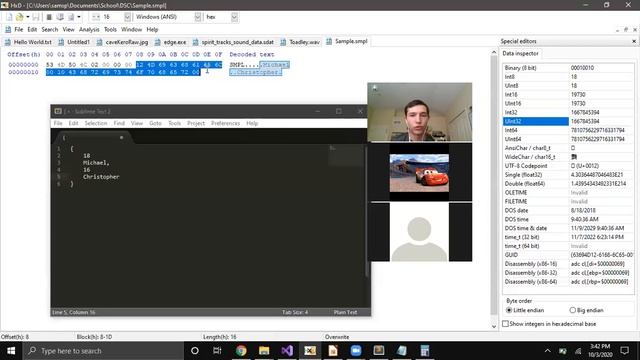Click the Open file folder icon
The image size is (640, 360).
(19, 17)
